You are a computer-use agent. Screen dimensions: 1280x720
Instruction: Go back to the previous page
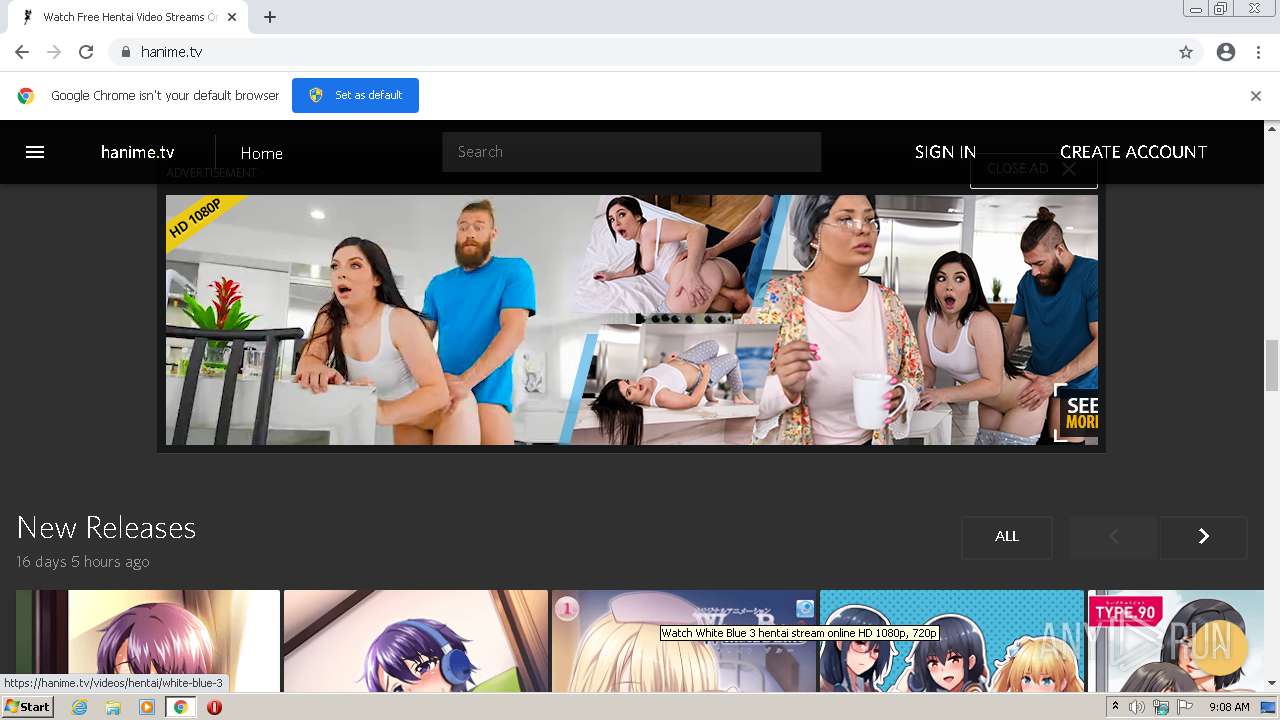tap(22, 52)
